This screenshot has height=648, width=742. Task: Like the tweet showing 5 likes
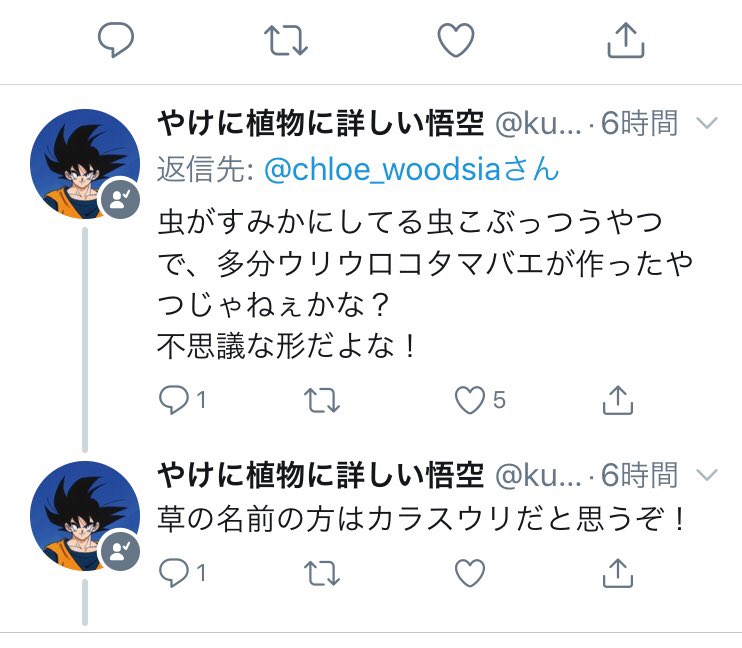point(470,401)
